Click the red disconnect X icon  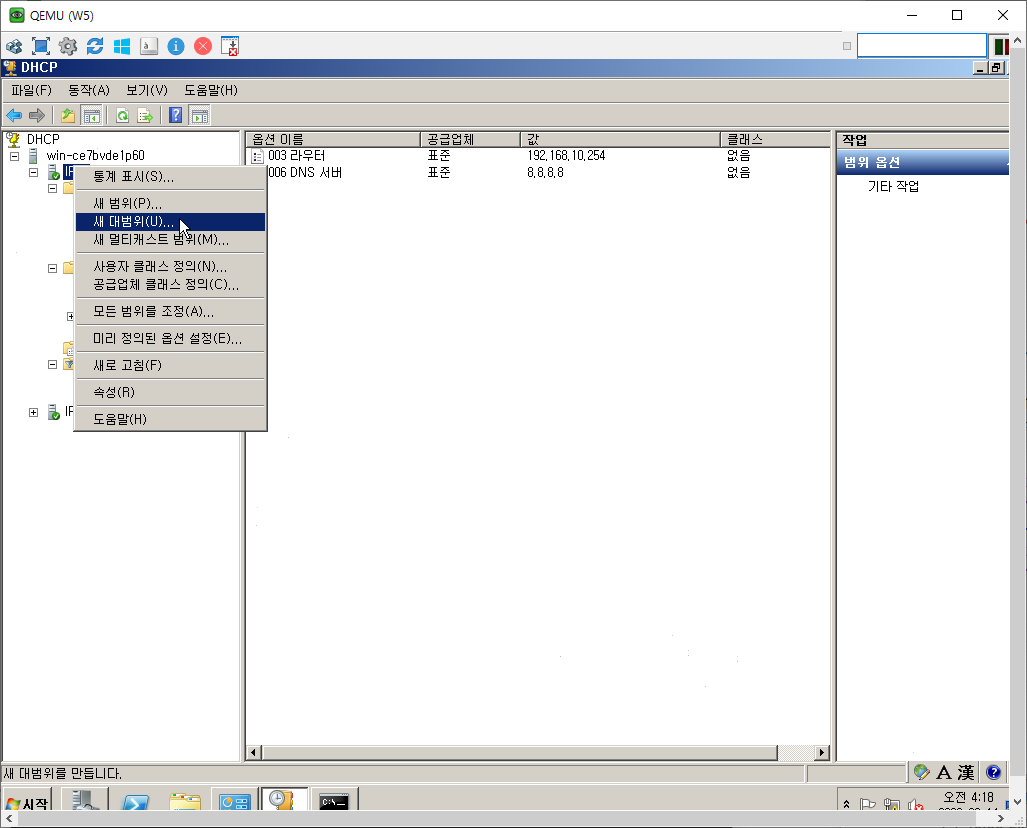point(203,46)
